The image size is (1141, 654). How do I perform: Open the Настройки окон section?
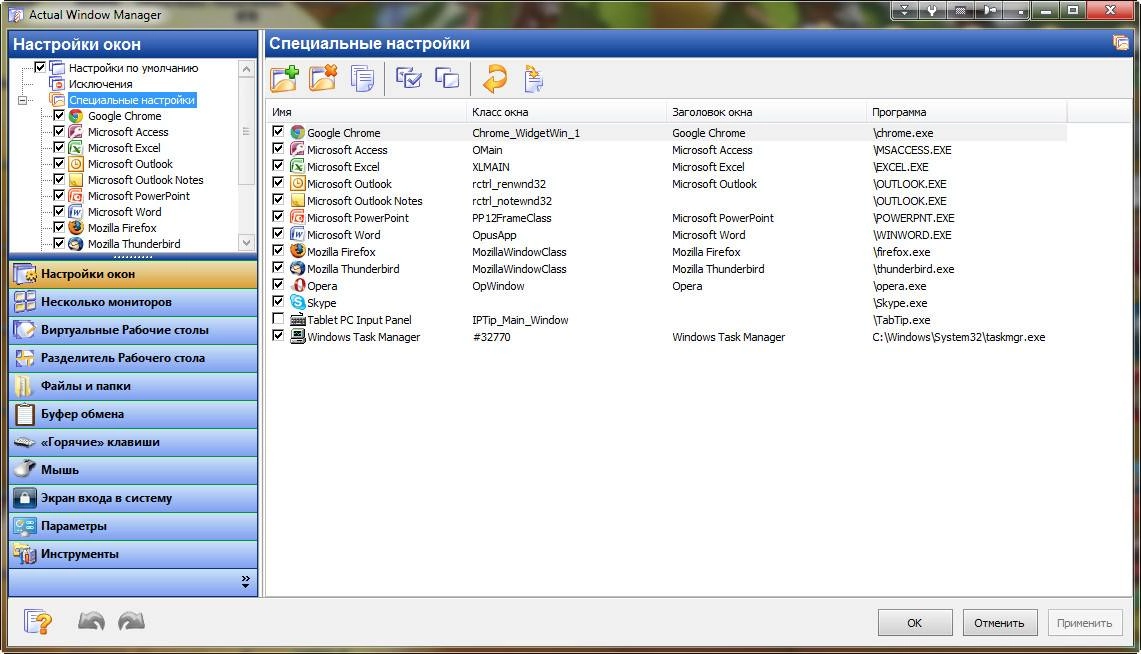click(133, 274)
